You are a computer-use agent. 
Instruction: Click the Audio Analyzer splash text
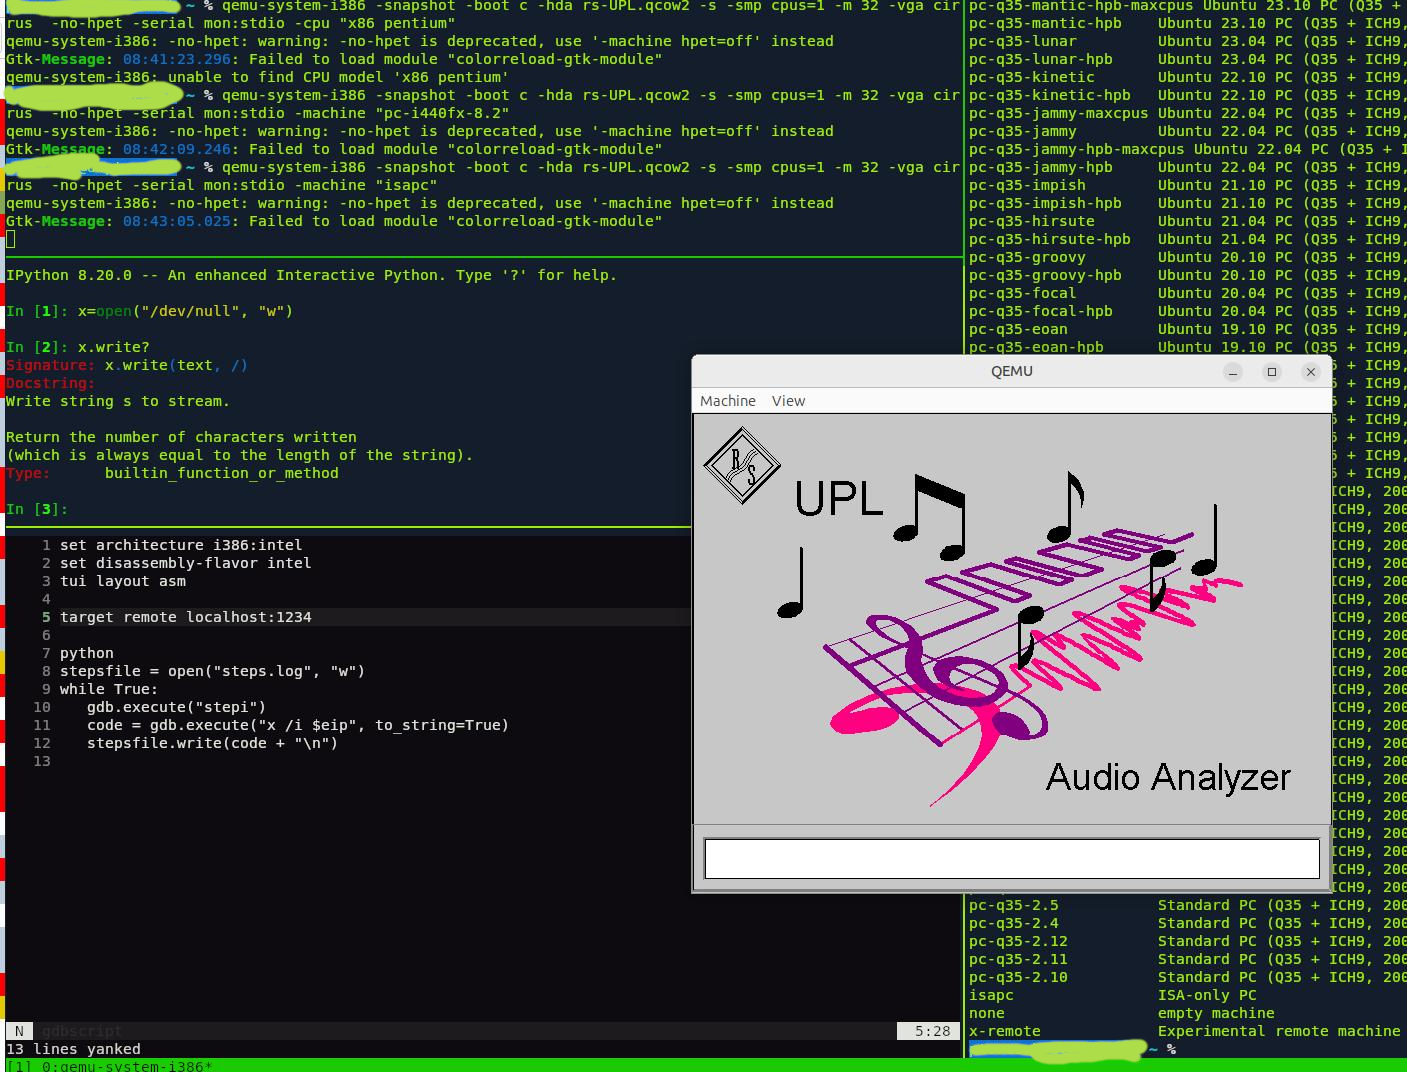click(x=1168, y=778)
